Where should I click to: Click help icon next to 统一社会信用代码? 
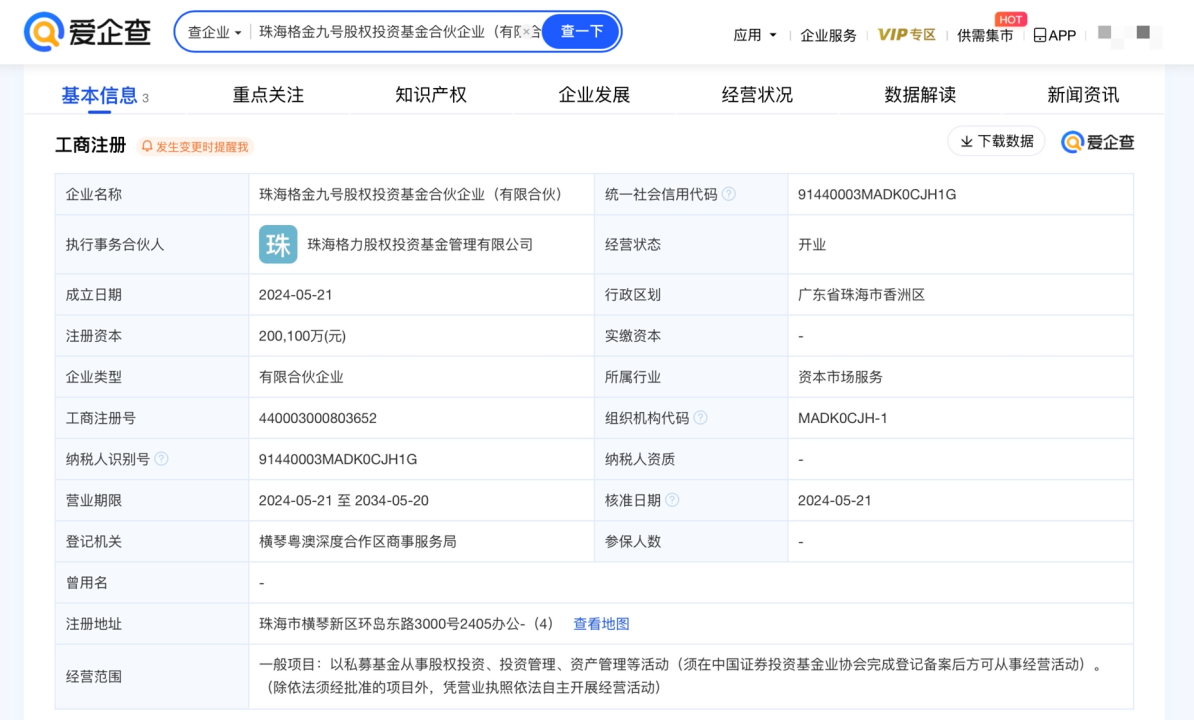[x=729, y=194]
